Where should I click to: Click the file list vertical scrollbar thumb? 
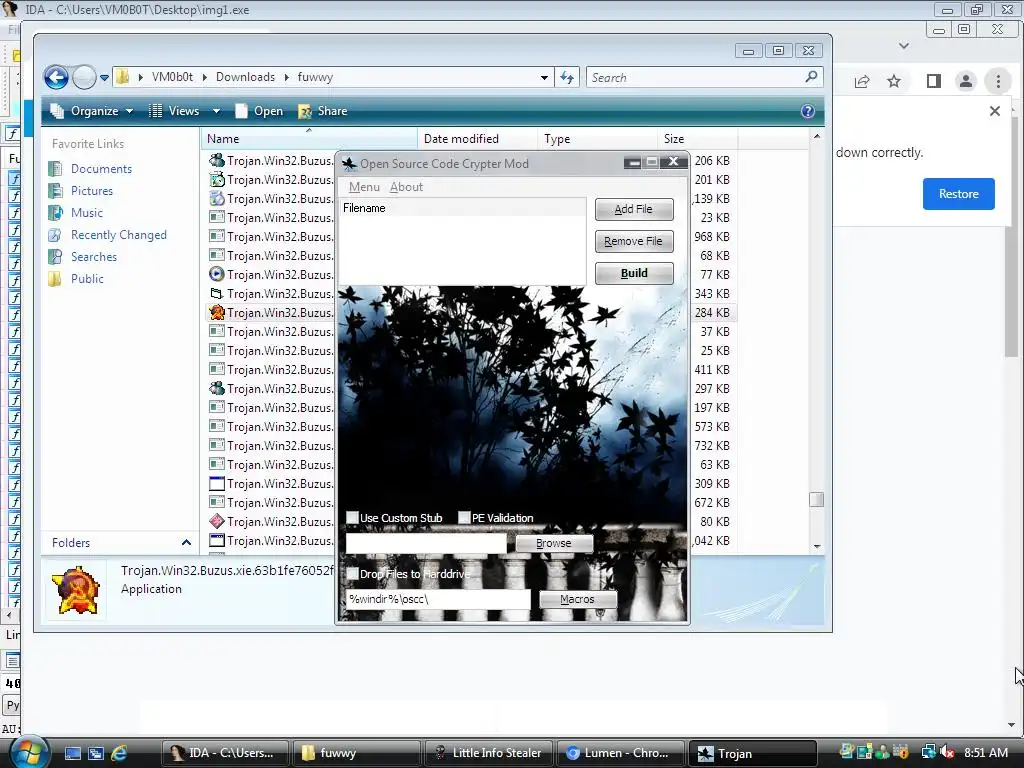point(816,500)
